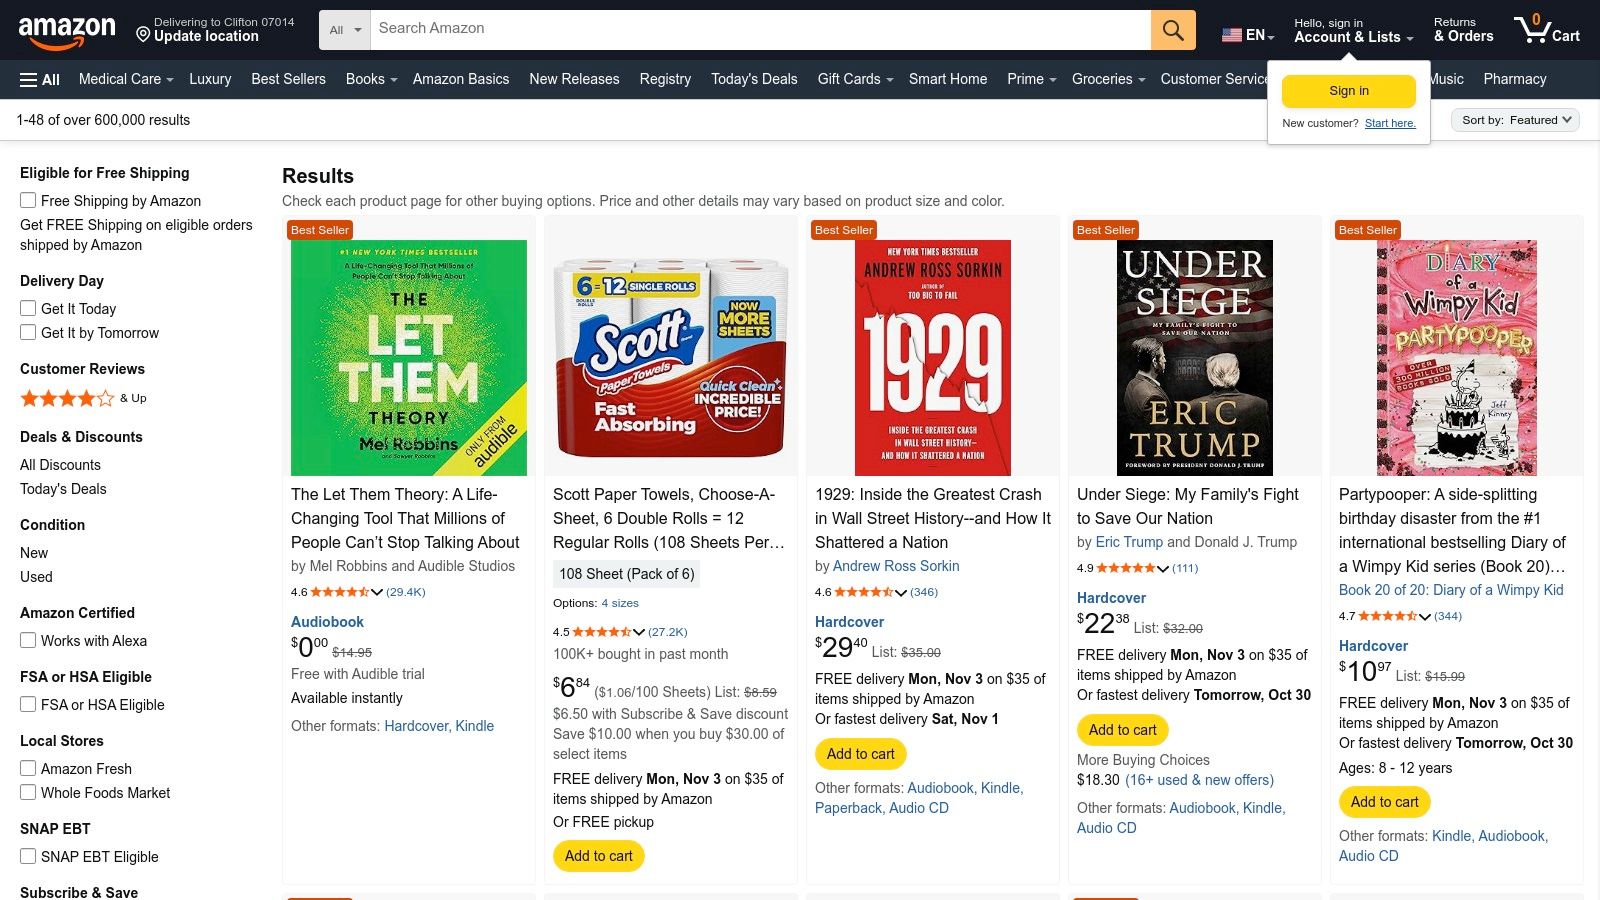1600x900 pixels.
Task: Click the Gift Cards navigation item
Action: click(x=849, y=79)
